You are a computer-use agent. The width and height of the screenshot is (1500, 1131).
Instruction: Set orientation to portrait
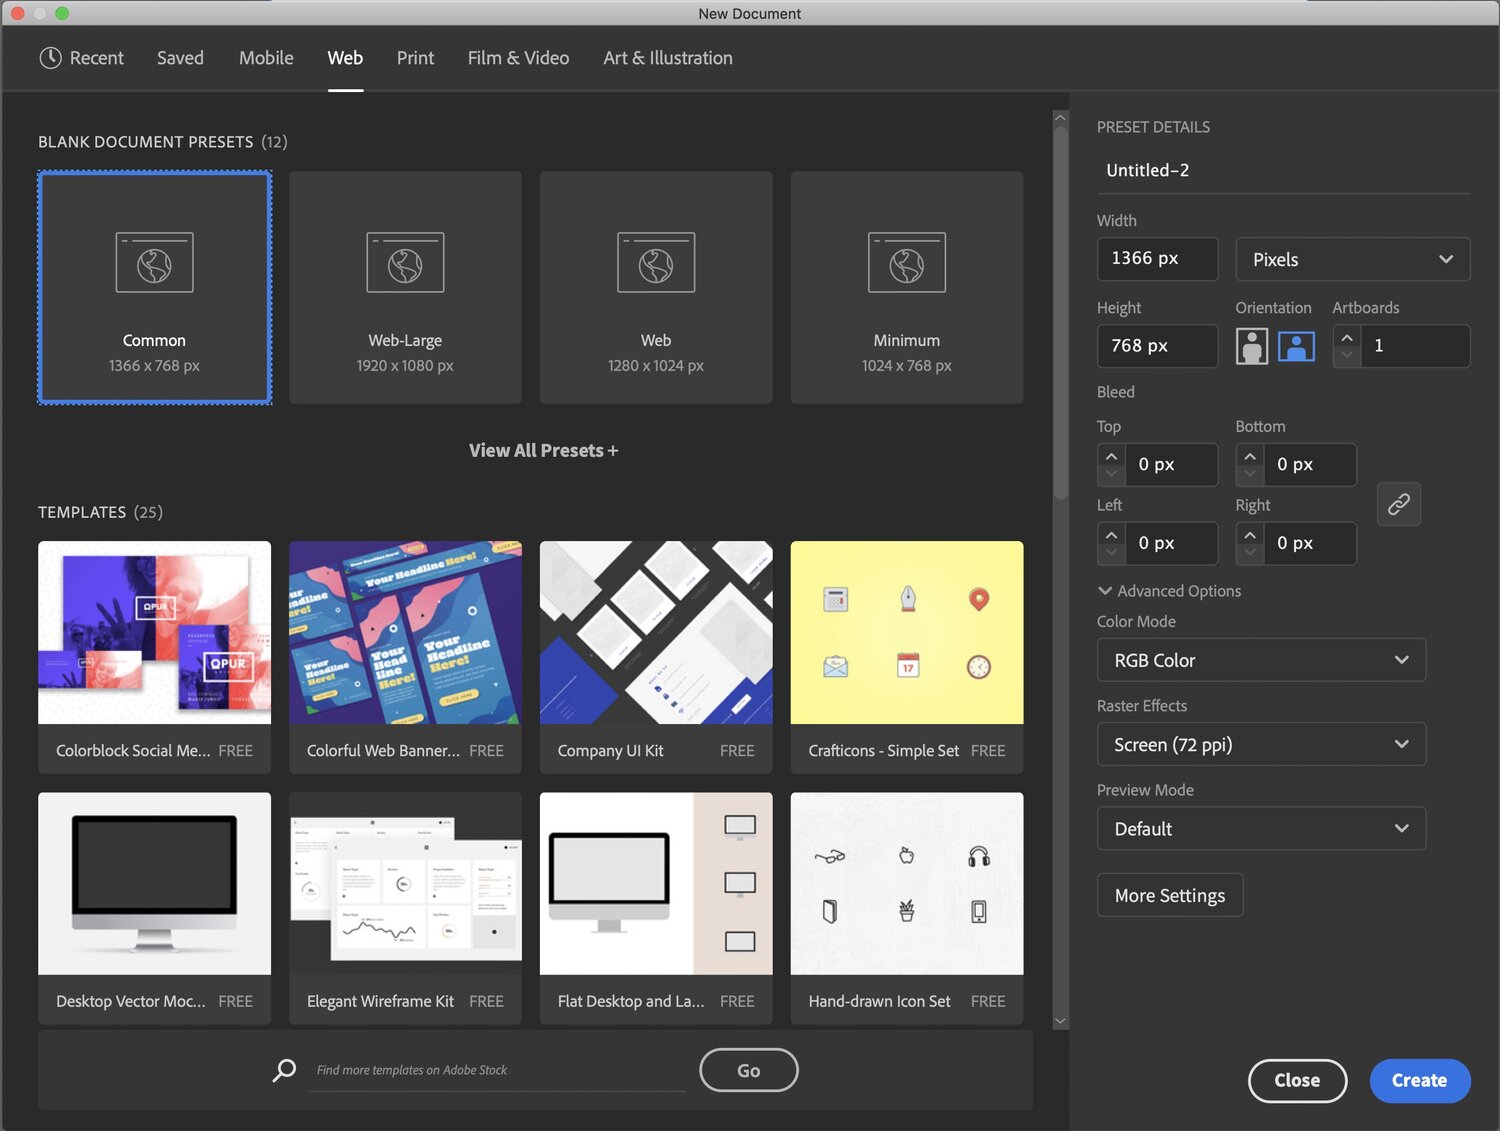click(1251, 346)
